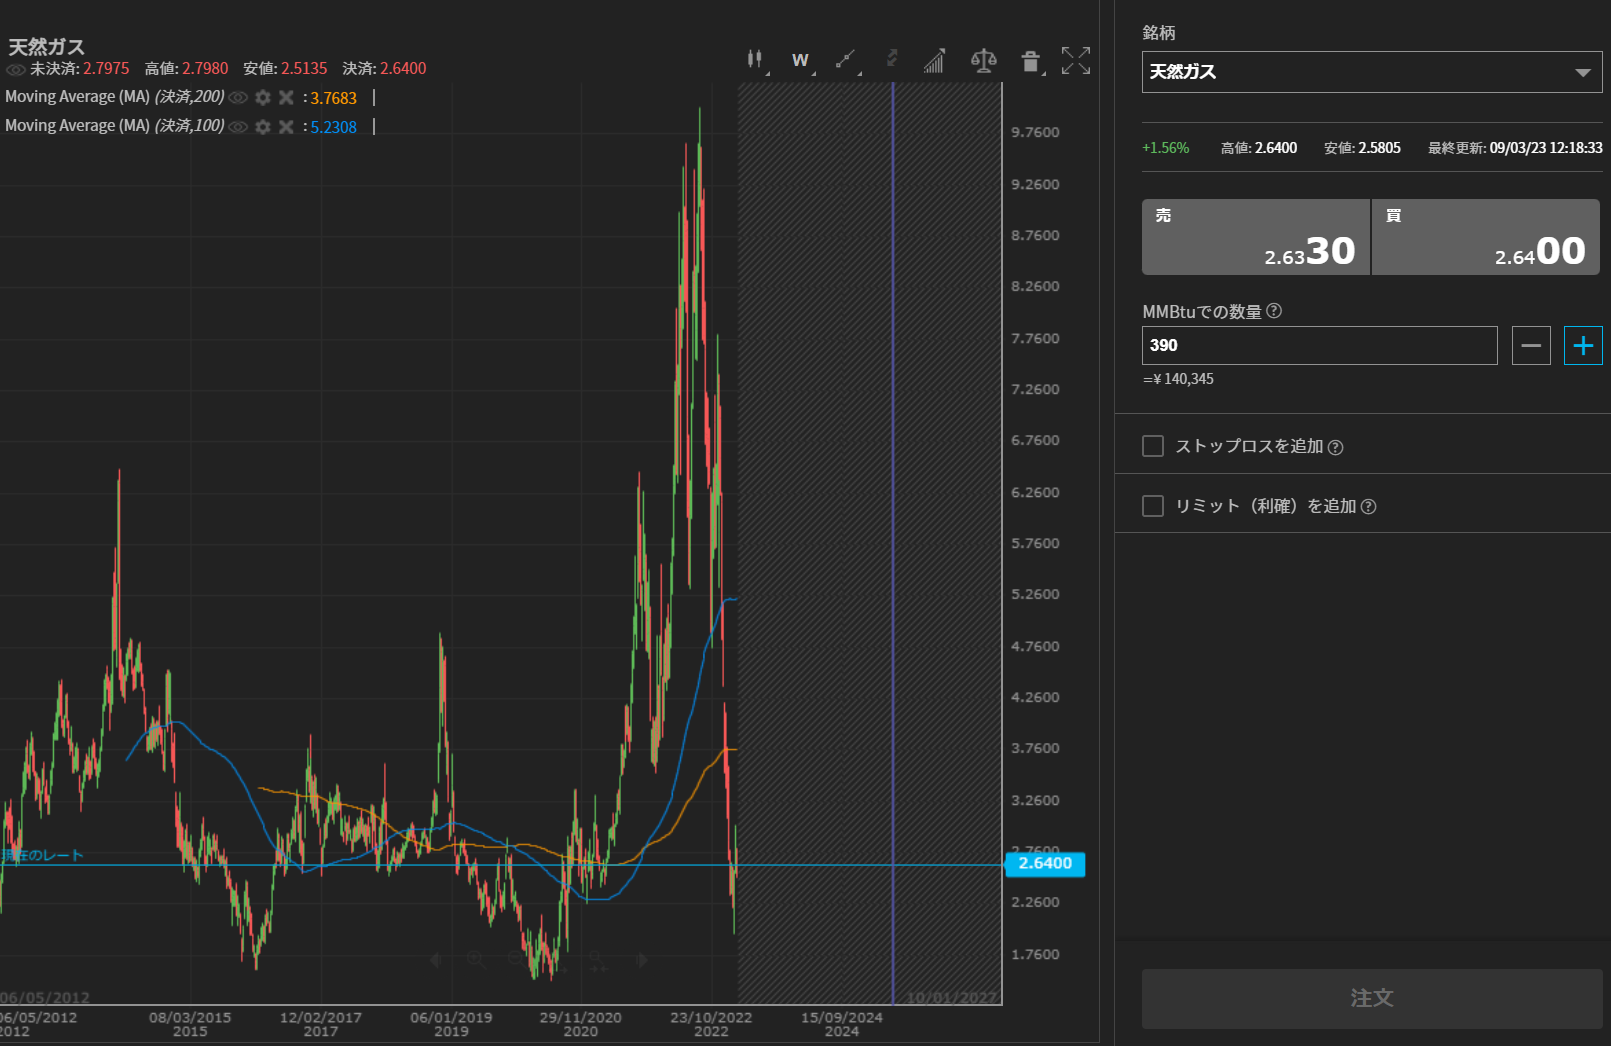Image resolution: width=1611 pixels, height=1046 pixels.
Task: Toggle visibility of MA 100 indicator
Action: 238,127
